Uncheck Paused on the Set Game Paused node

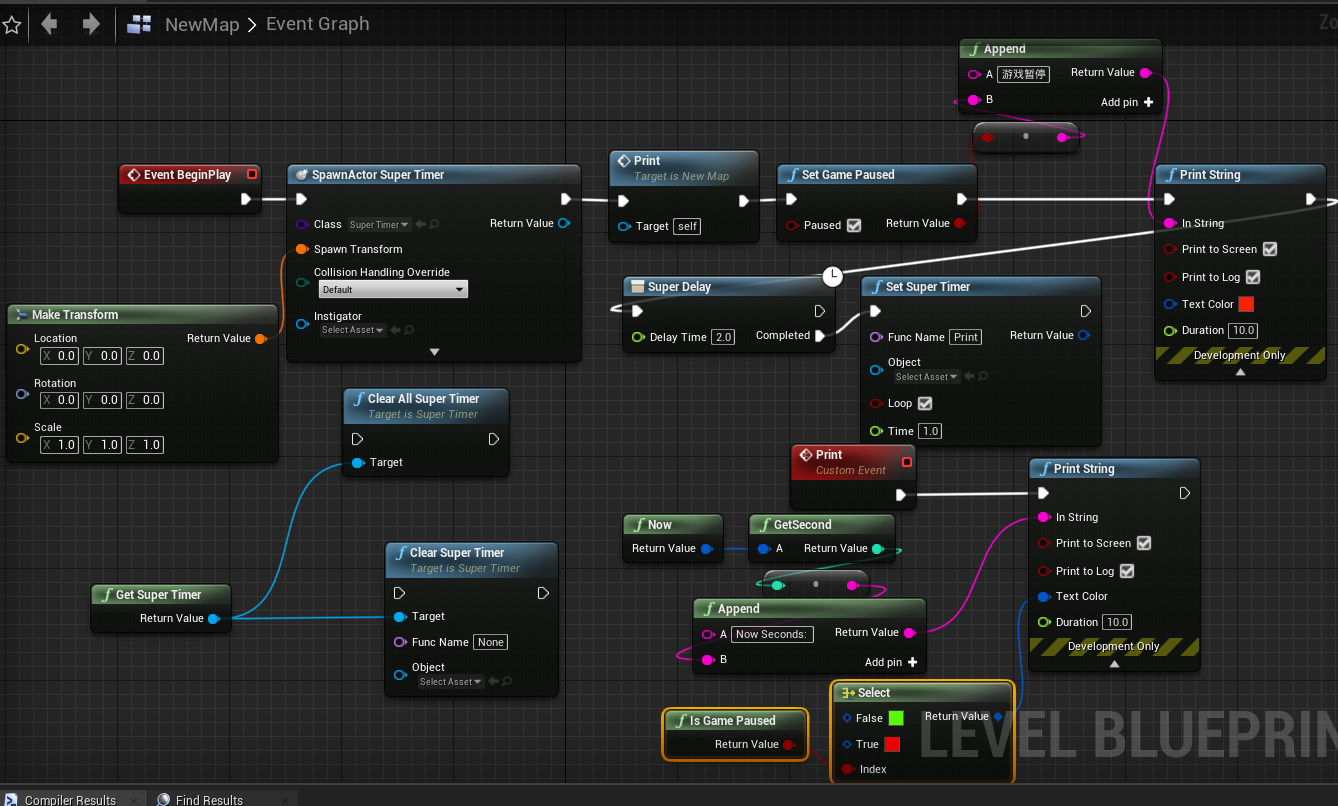click(853, 225)
